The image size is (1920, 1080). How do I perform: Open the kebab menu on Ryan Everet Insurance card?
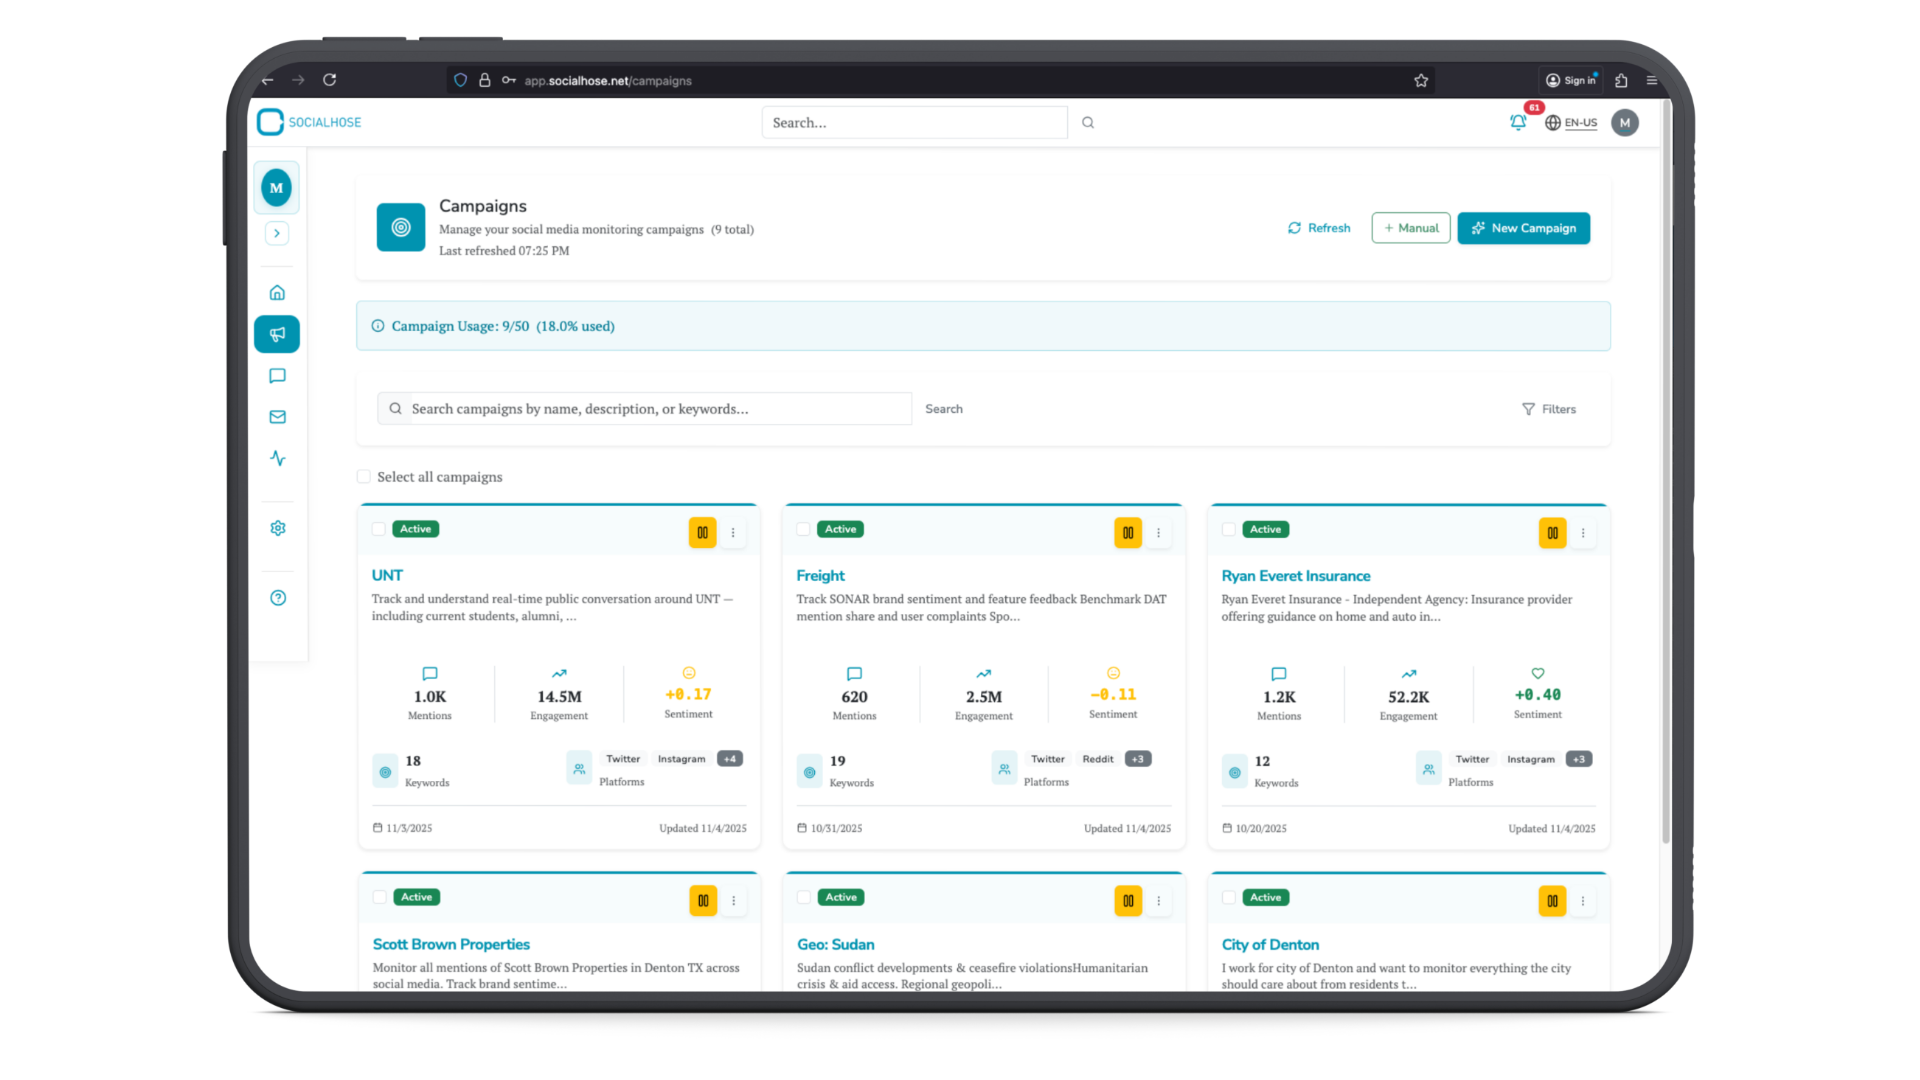point(1583,532)
